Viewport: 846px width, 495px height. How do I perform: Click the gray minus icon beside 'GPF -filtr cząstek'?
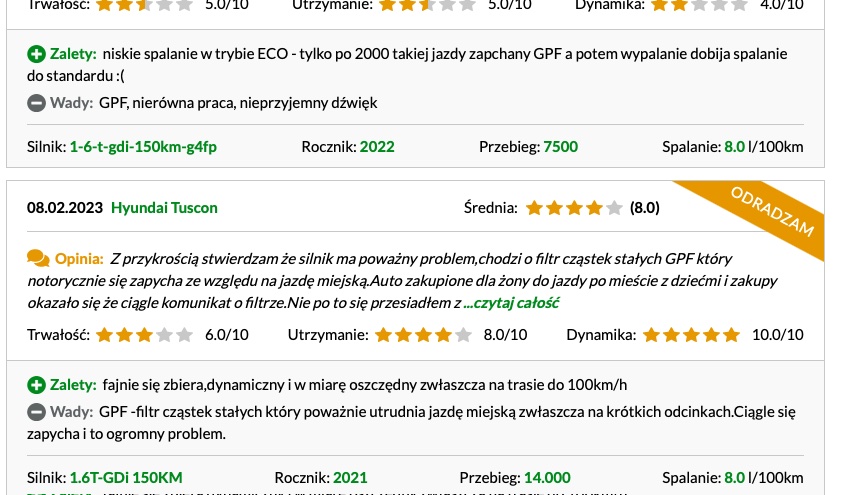[x=36, y=412]
